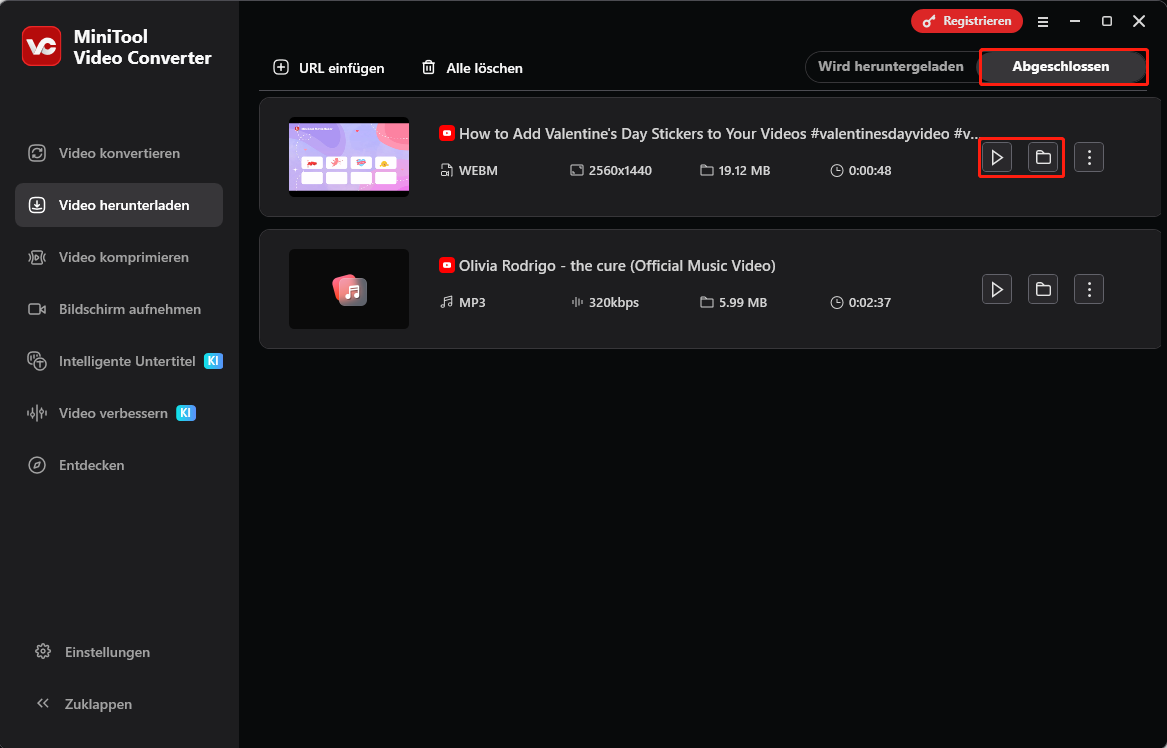Click the Video verbessern waveform icon
The height and width of the screenshot is (748, 1167).
37,413
